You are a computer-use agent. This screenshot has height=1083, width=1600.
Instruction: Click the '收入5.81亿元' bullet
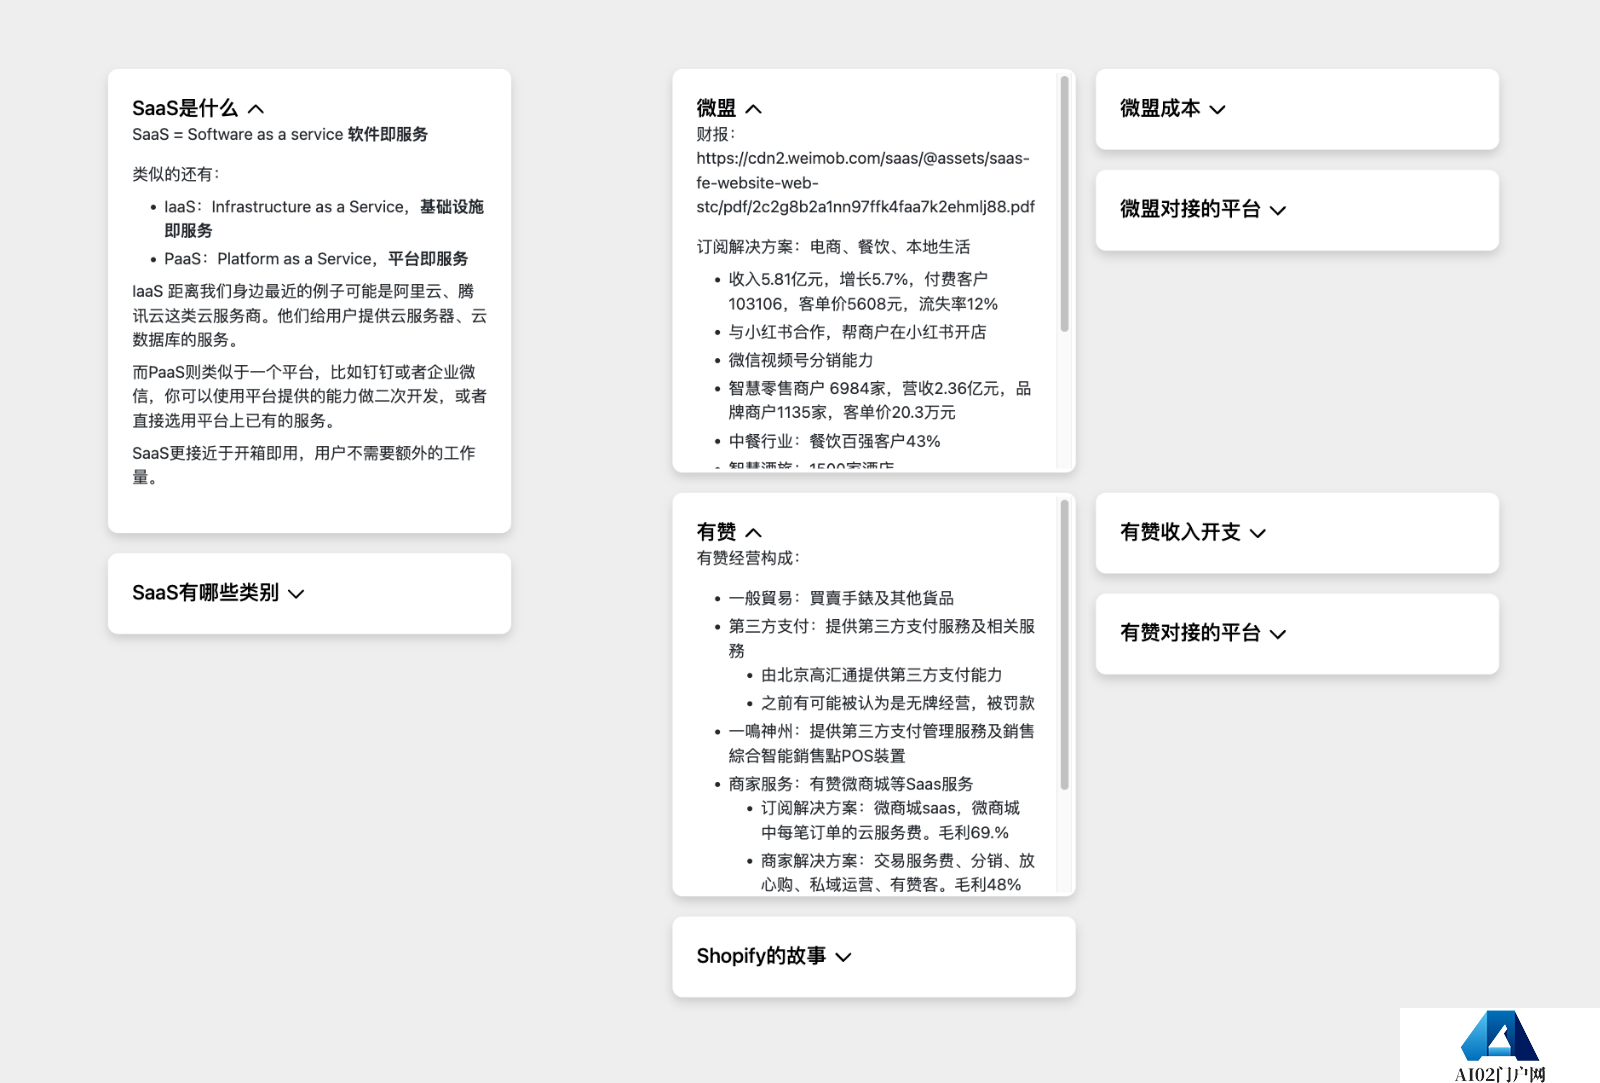(x=863, y=292)
